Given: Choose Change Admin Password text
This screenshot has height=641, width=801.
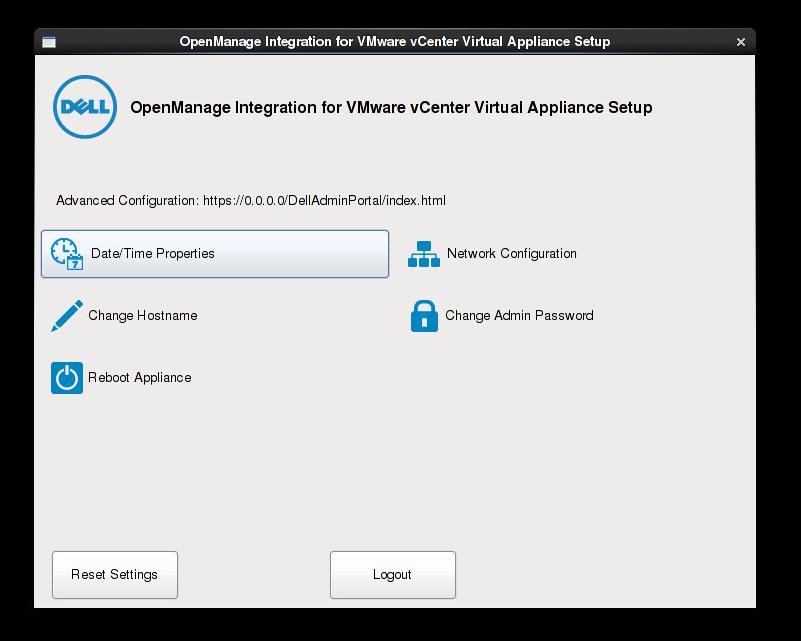Looking at the screenshot, I should click(520, 315).
